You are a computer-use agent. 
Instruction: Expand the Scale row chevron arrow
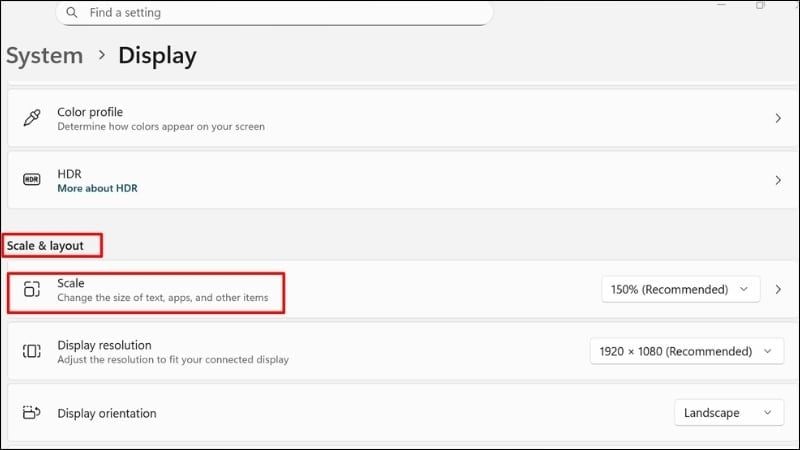click(778, 290)
